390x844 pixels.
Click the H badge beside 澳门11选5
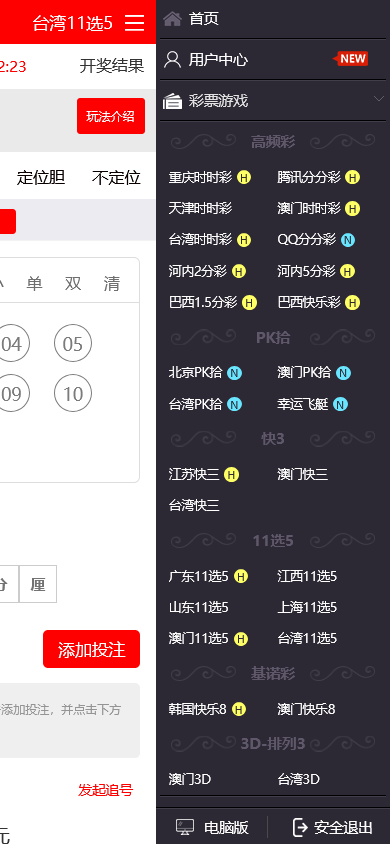coord(241,639)
